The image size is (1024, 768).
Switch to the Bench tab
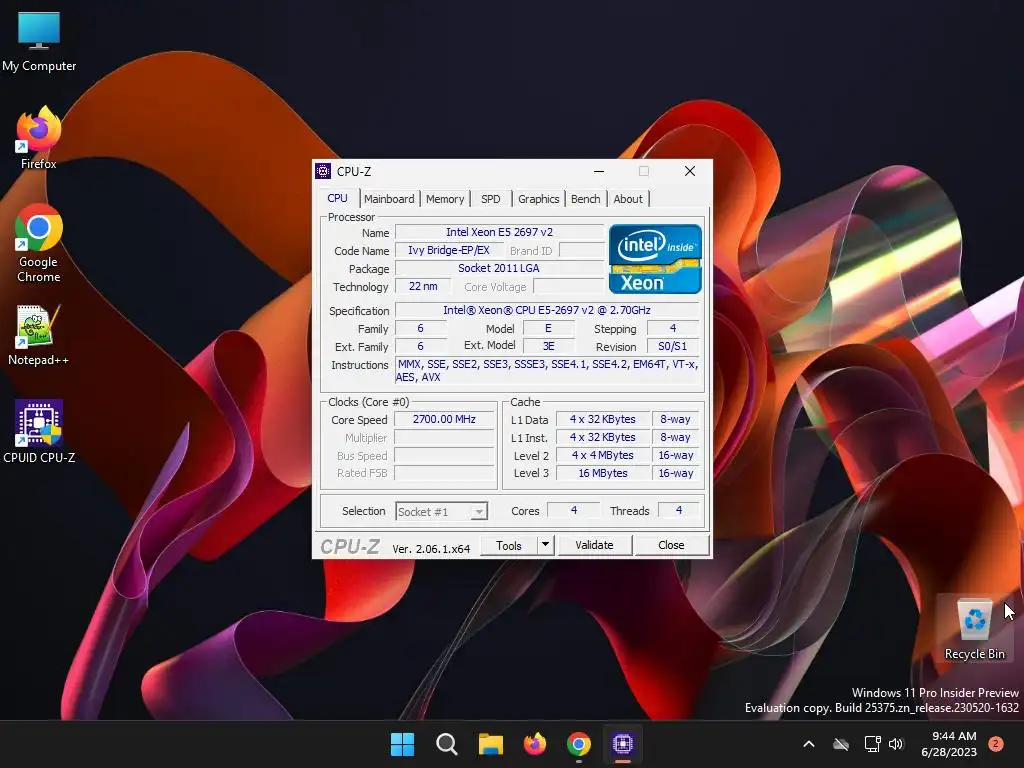tap(585, 199)
